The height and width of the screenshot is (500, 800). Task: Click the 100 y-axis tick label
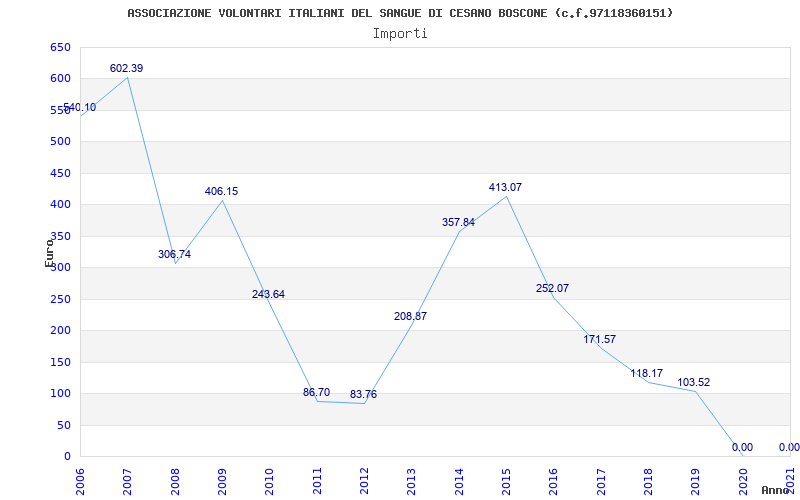pyautogui.click(x=60, y=394)
